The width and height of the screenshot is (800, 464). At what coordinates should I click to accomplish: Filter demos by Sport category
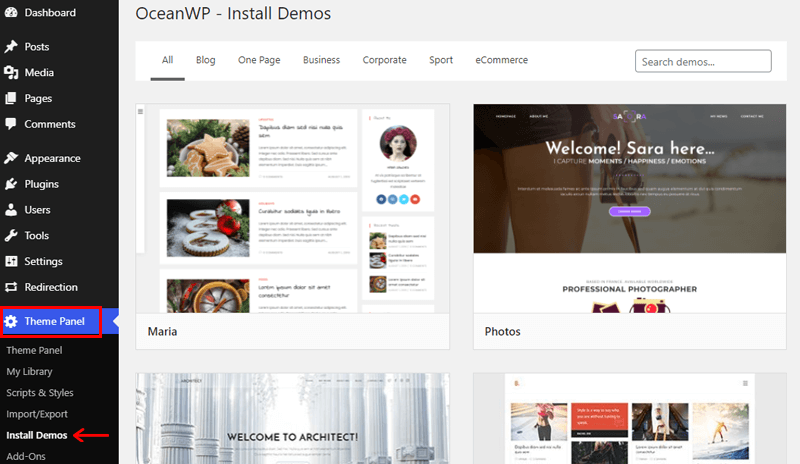441,60
